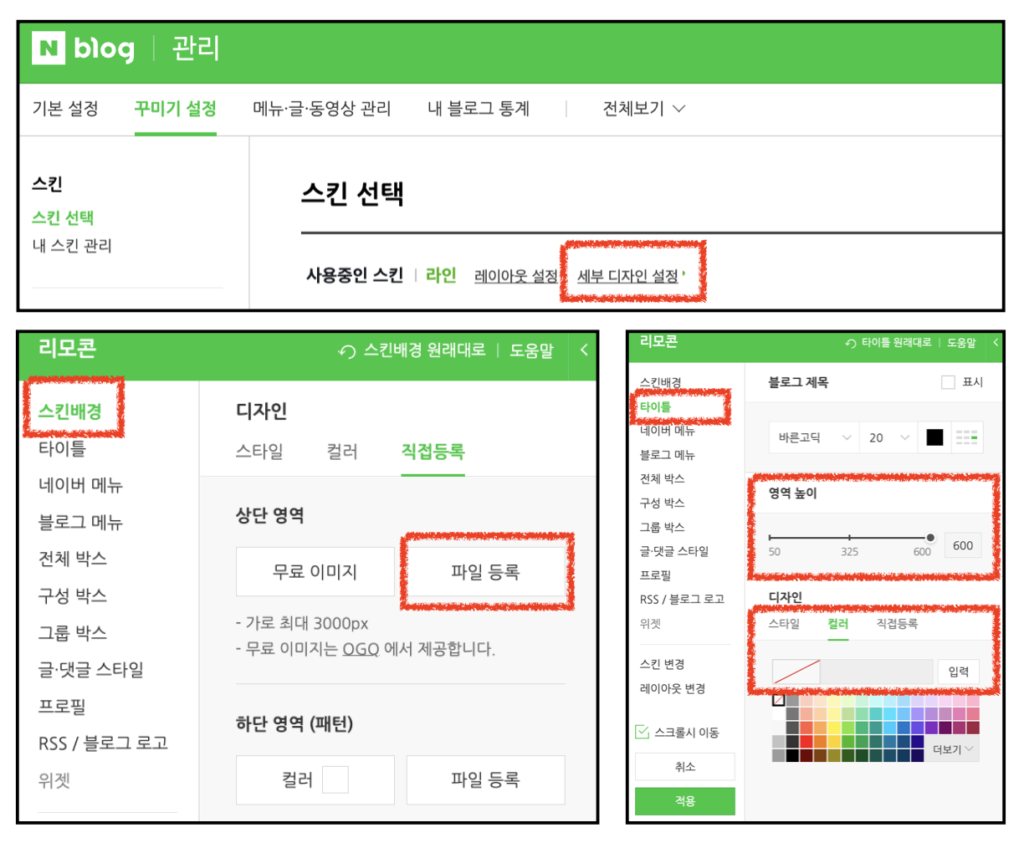Toggle the 표시 checkbox for blog title
This screenshot has width=1024, height=843.
[948, 382]
